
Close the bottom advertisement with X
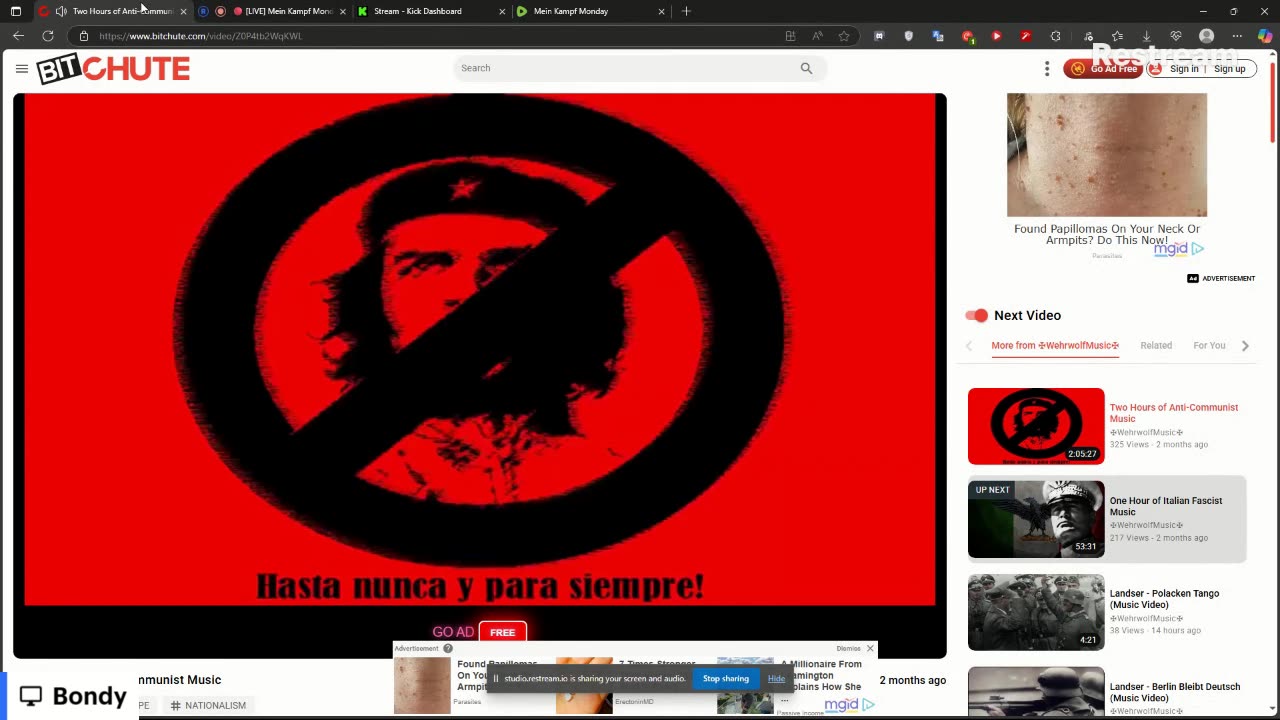[x=870, y=648]
